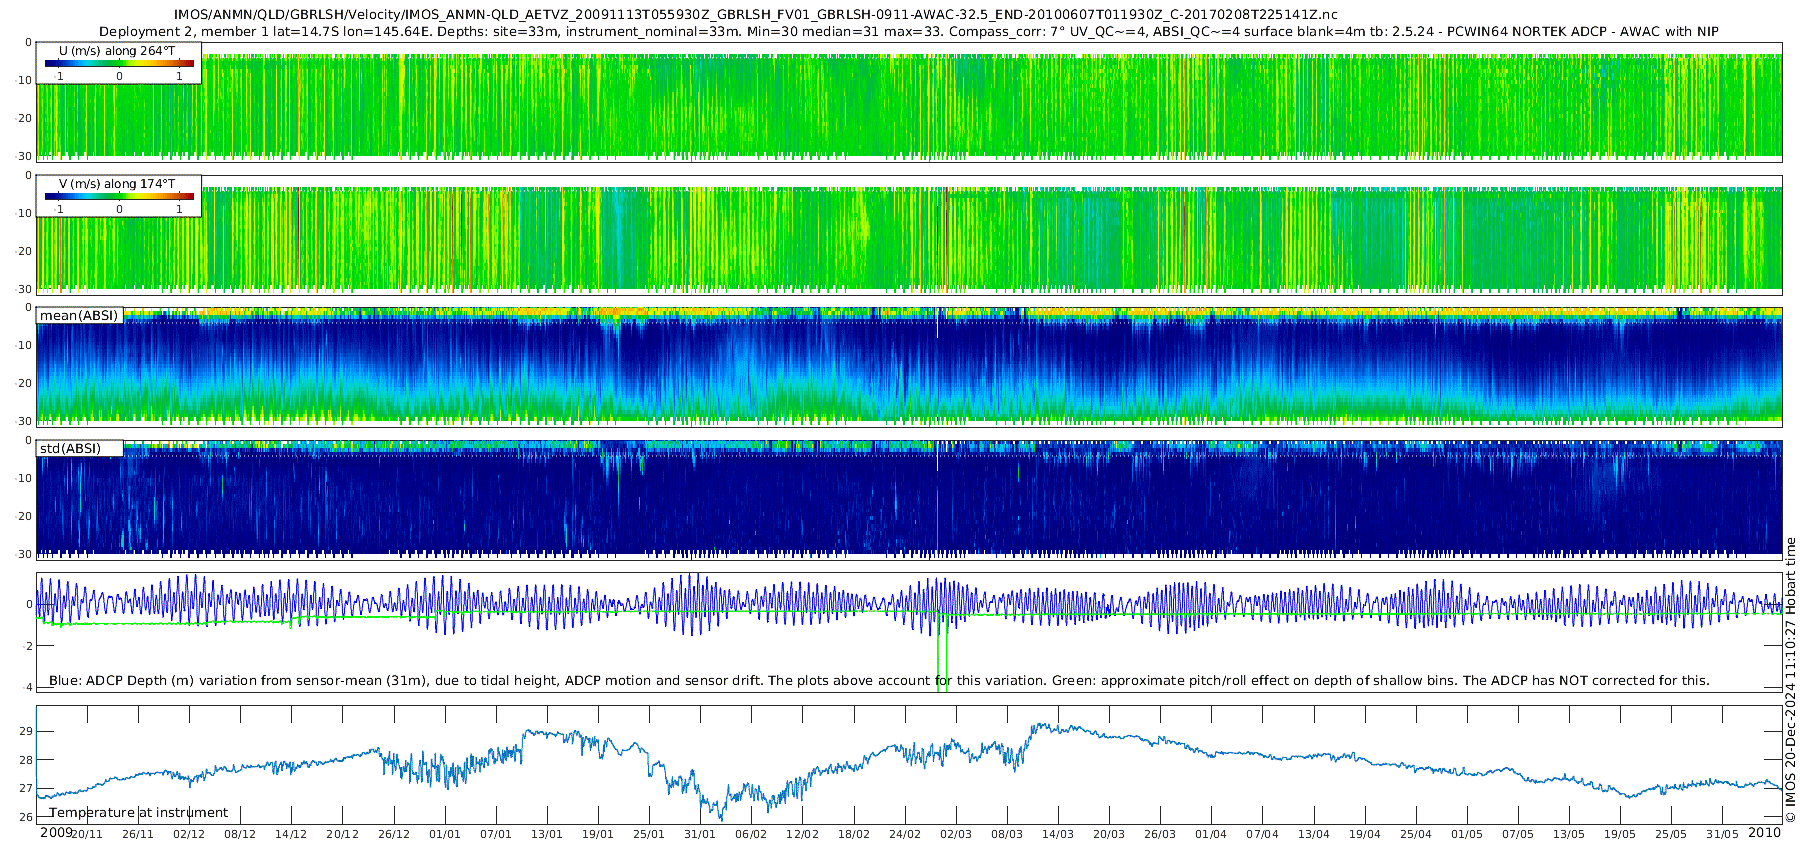
Task: Select the mean(ABSI) panel label
Action: pyautogui.click(x=79, y=316)
